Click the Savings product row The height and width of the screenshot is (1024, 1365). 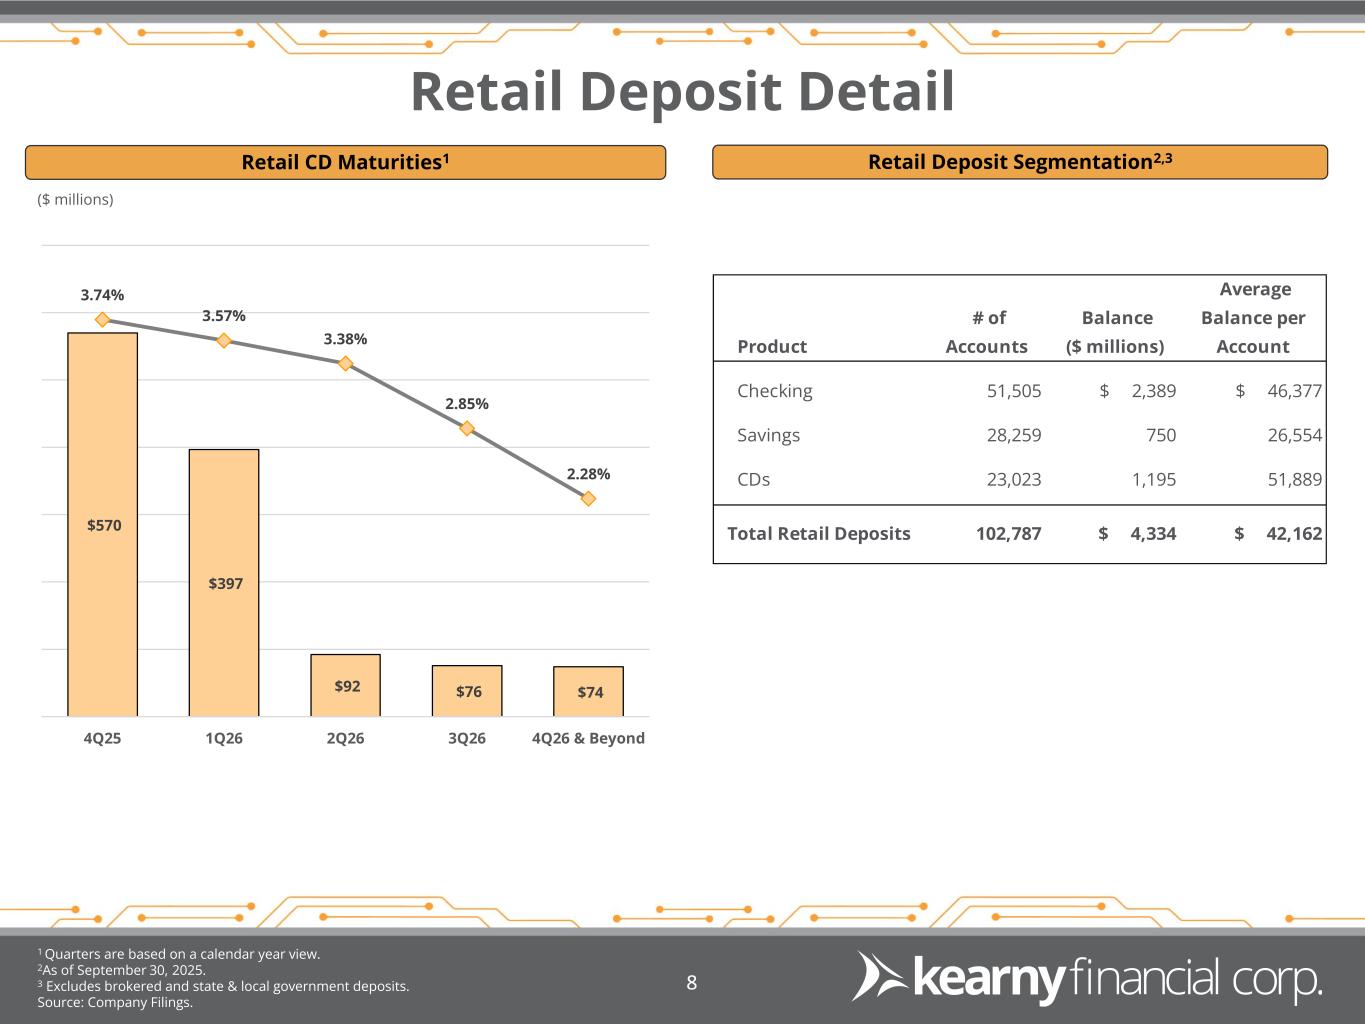(769, 435)
